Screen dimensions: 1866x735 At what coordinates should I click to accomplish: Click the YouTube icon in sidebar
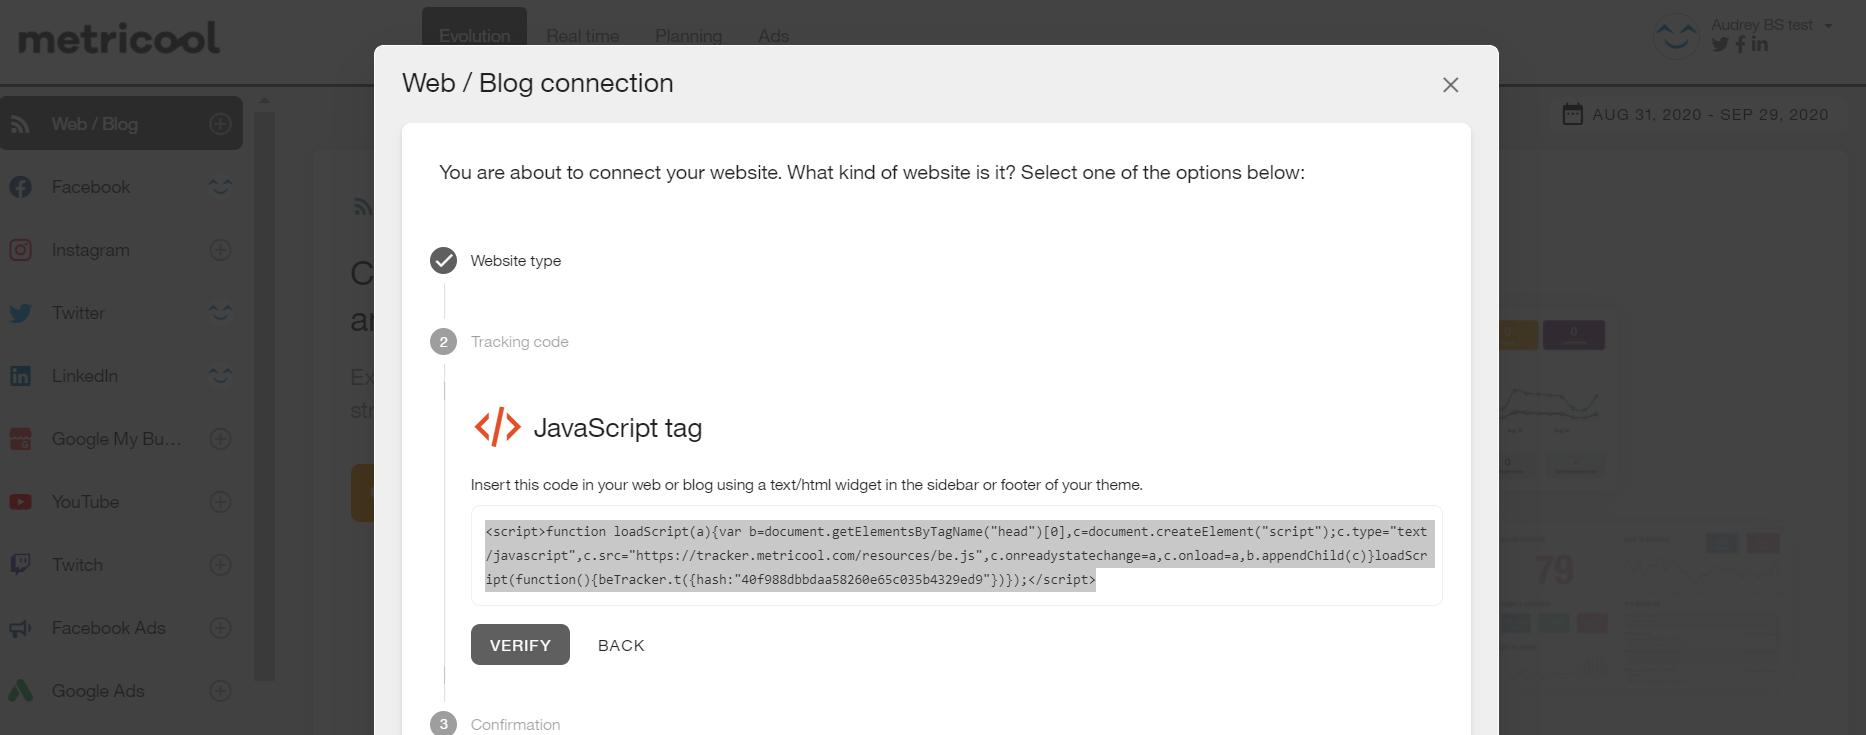tap(21, 502)
